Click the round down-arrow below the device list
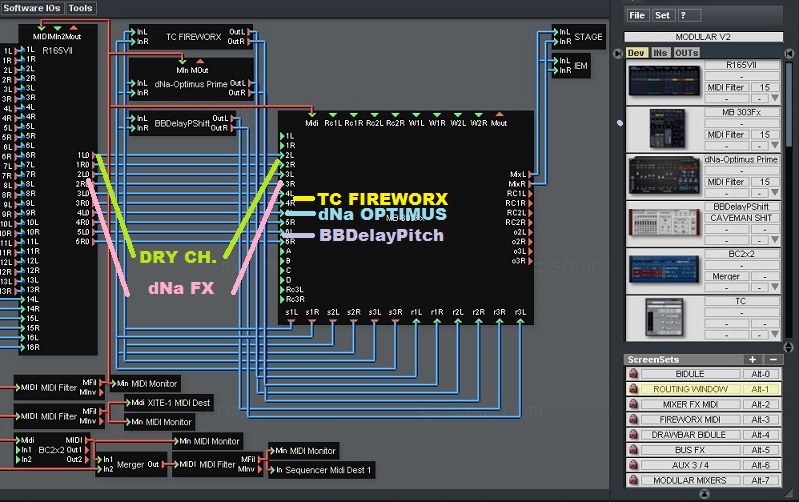 click(788, 347)
